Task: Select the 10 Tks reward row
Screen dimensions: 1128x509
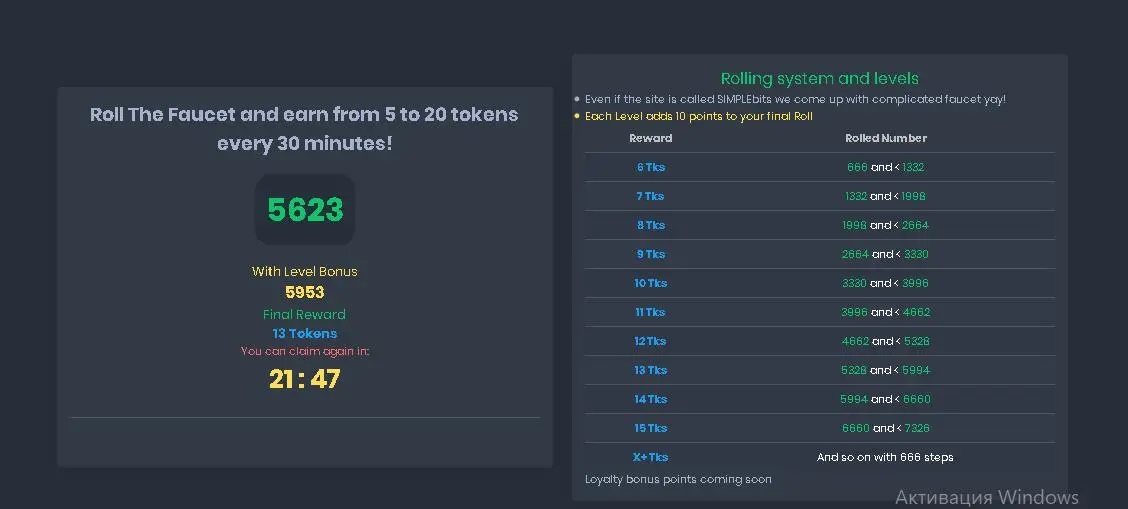Action: 819,283
